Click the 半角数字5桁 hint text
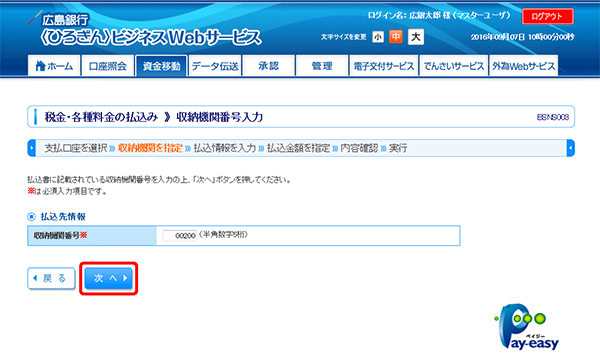This screenshot has height=363, width=600. [223, 234]
